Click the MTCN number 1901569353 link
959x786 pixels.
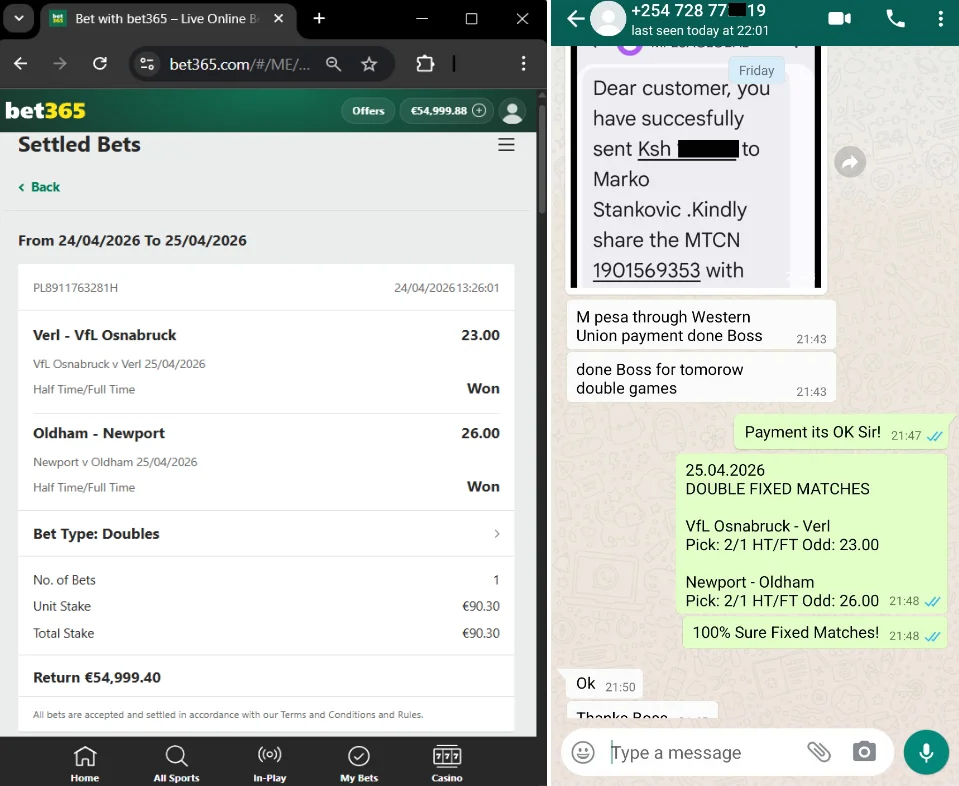[646, 270]
